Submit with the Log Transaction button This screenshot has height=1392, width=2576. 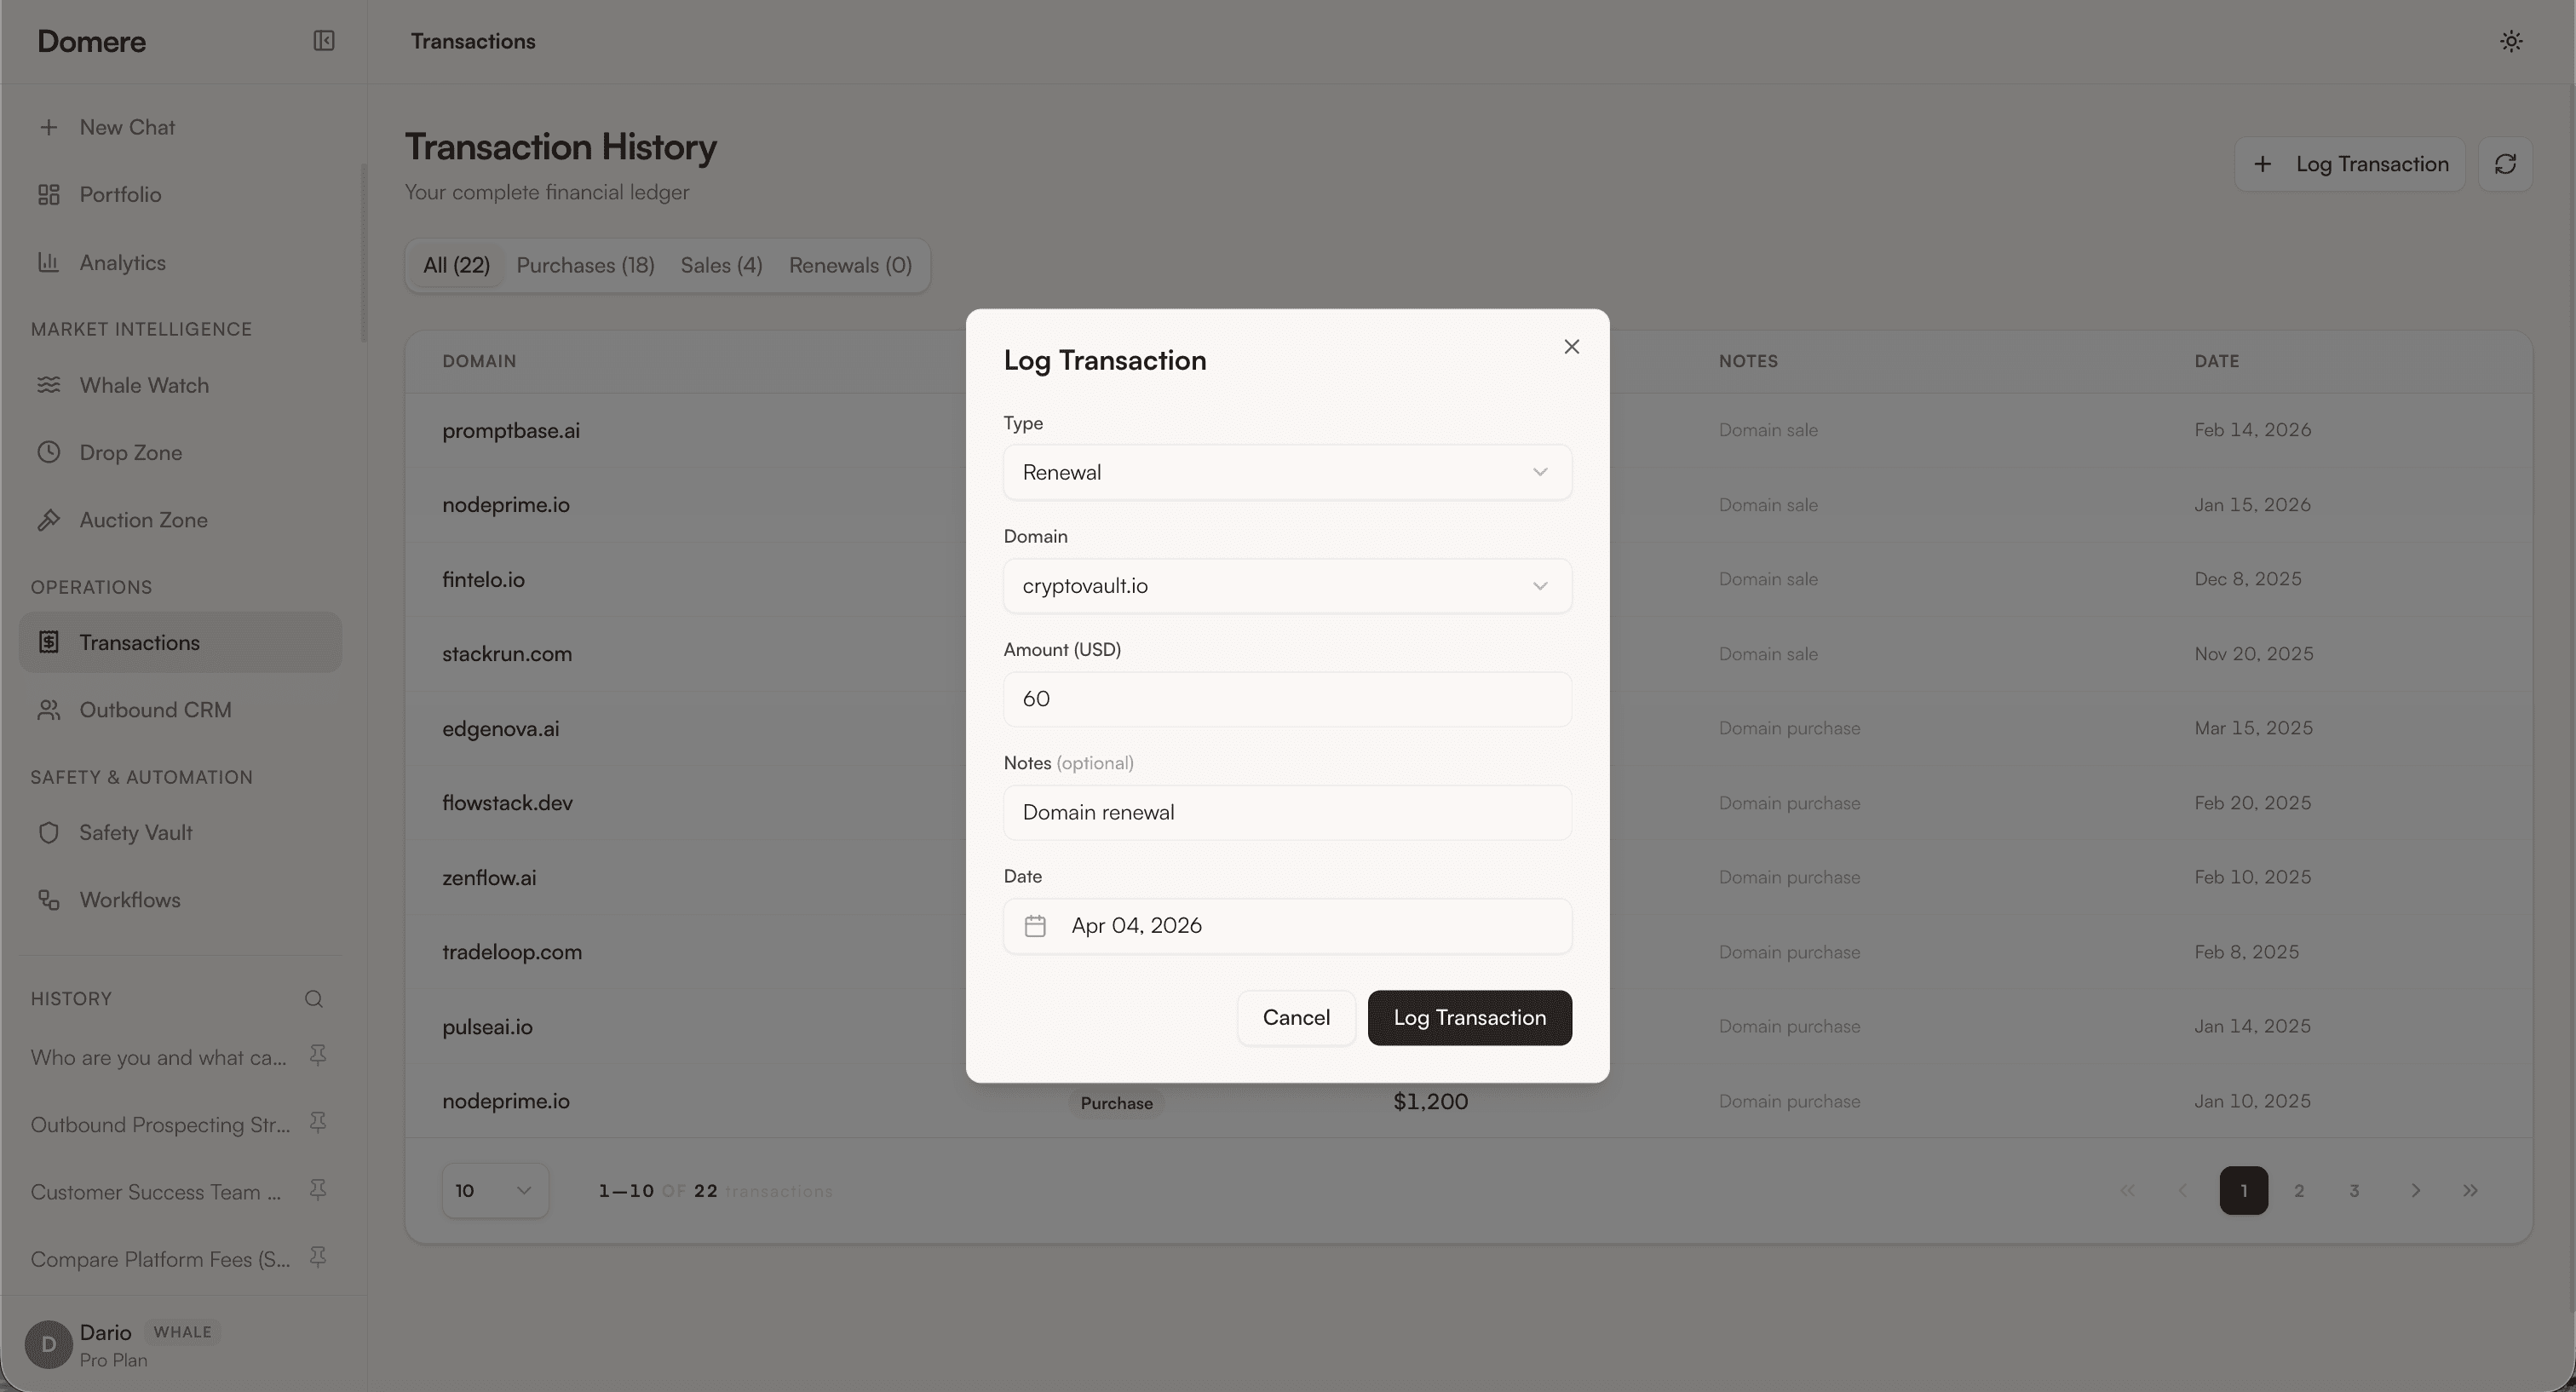pos(1468,1017)
